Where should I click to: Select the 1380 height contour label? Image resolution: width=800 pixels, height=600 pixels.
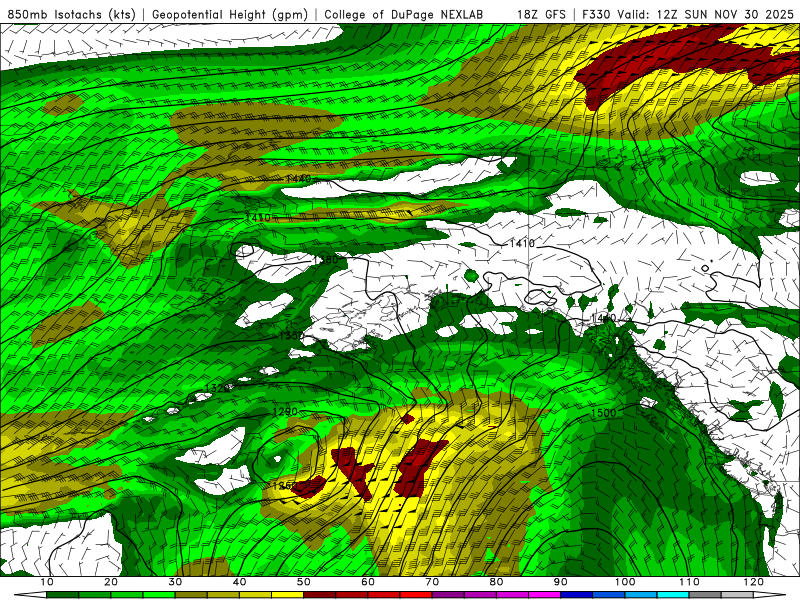coord(325,260)
